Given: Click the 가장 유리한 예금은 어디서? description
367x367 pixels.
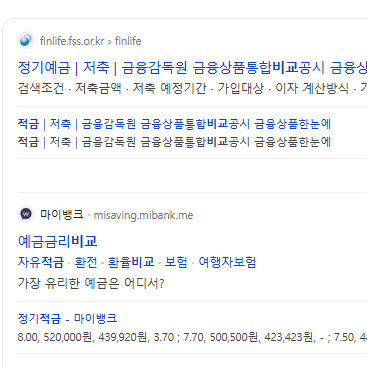Looking at the screenshot, I should [x=91, y=283].
